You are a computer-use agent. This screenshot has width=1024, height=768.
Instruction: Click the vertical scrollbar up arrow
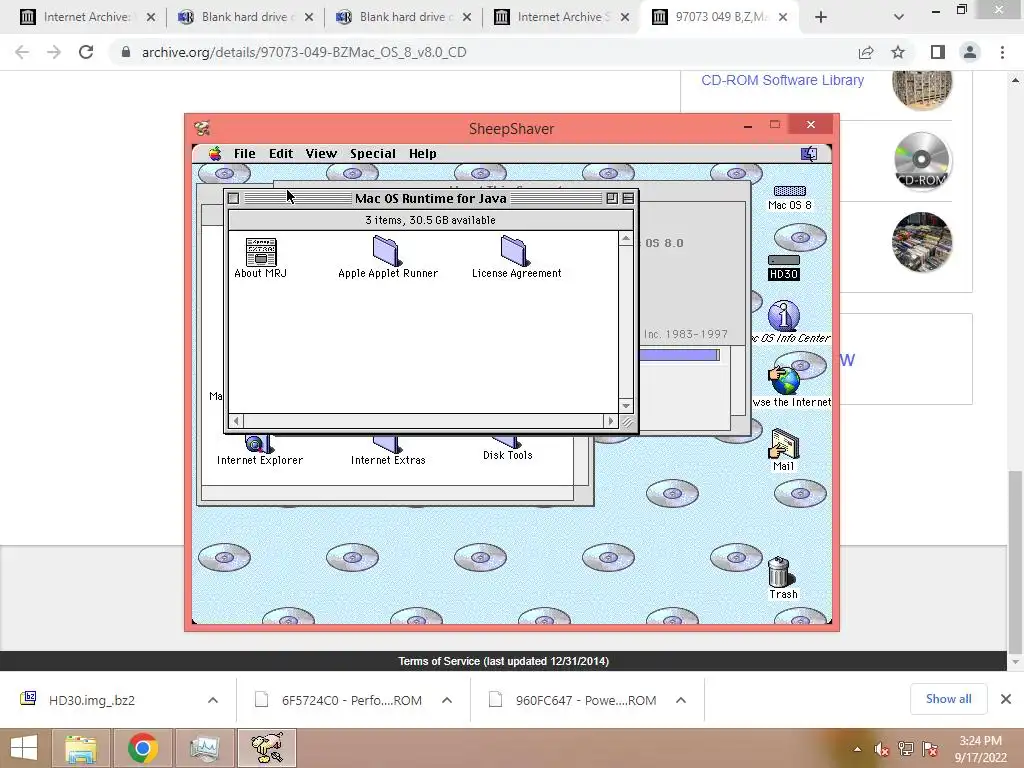[x=626, y=239]
